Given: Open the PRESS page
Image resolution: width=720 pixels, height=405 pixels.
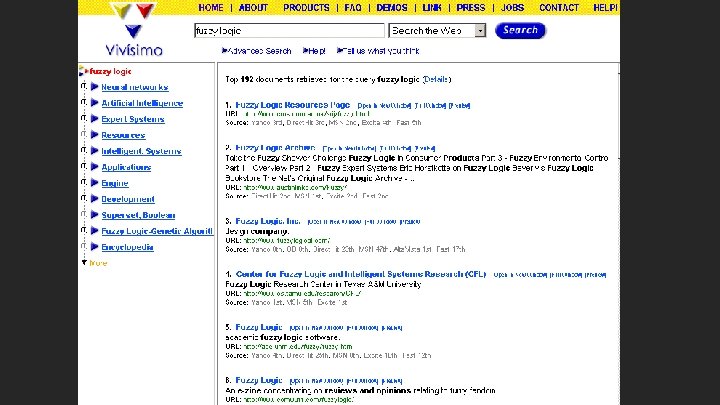Looking at the screenshot, I should [x=471, y=8].
